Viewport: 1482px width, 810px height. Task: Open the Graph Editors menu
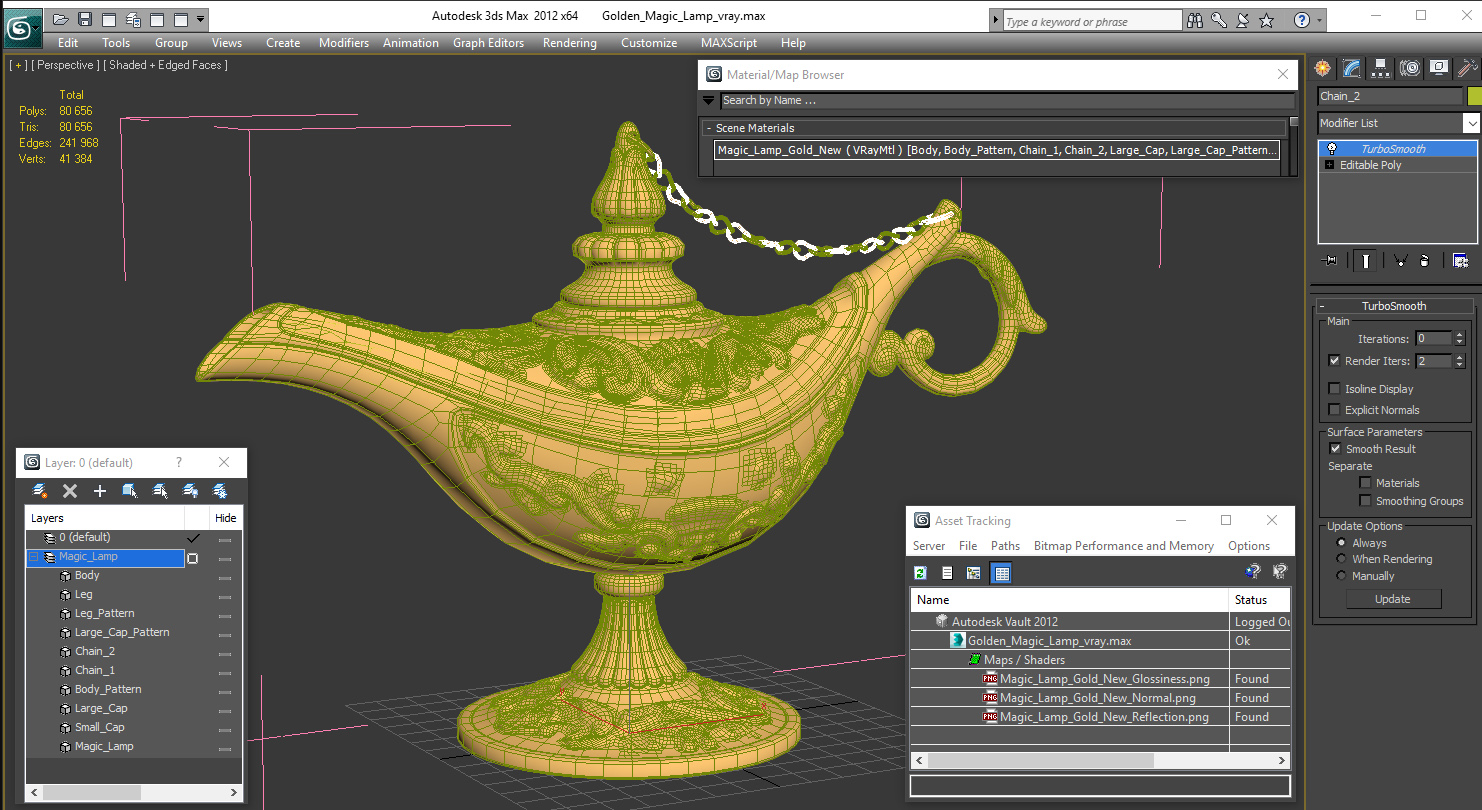(488, 43)
